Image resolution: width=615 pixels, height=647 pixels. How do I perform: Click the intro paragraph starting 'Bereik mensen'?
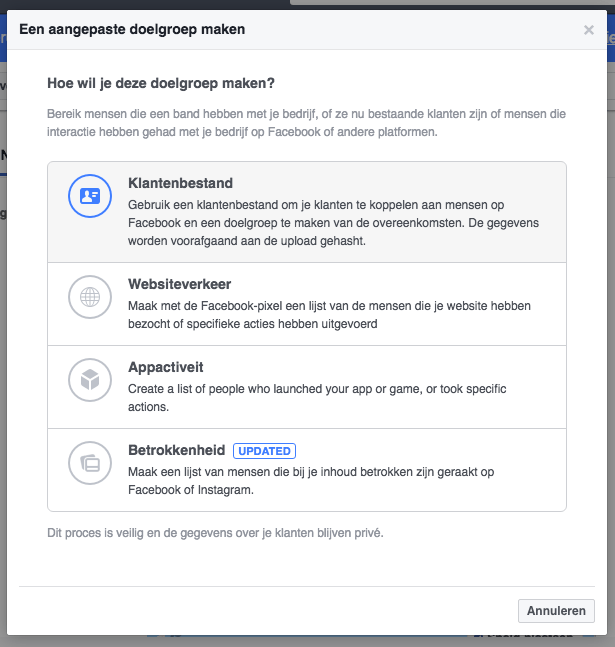(x=306, y=123)
